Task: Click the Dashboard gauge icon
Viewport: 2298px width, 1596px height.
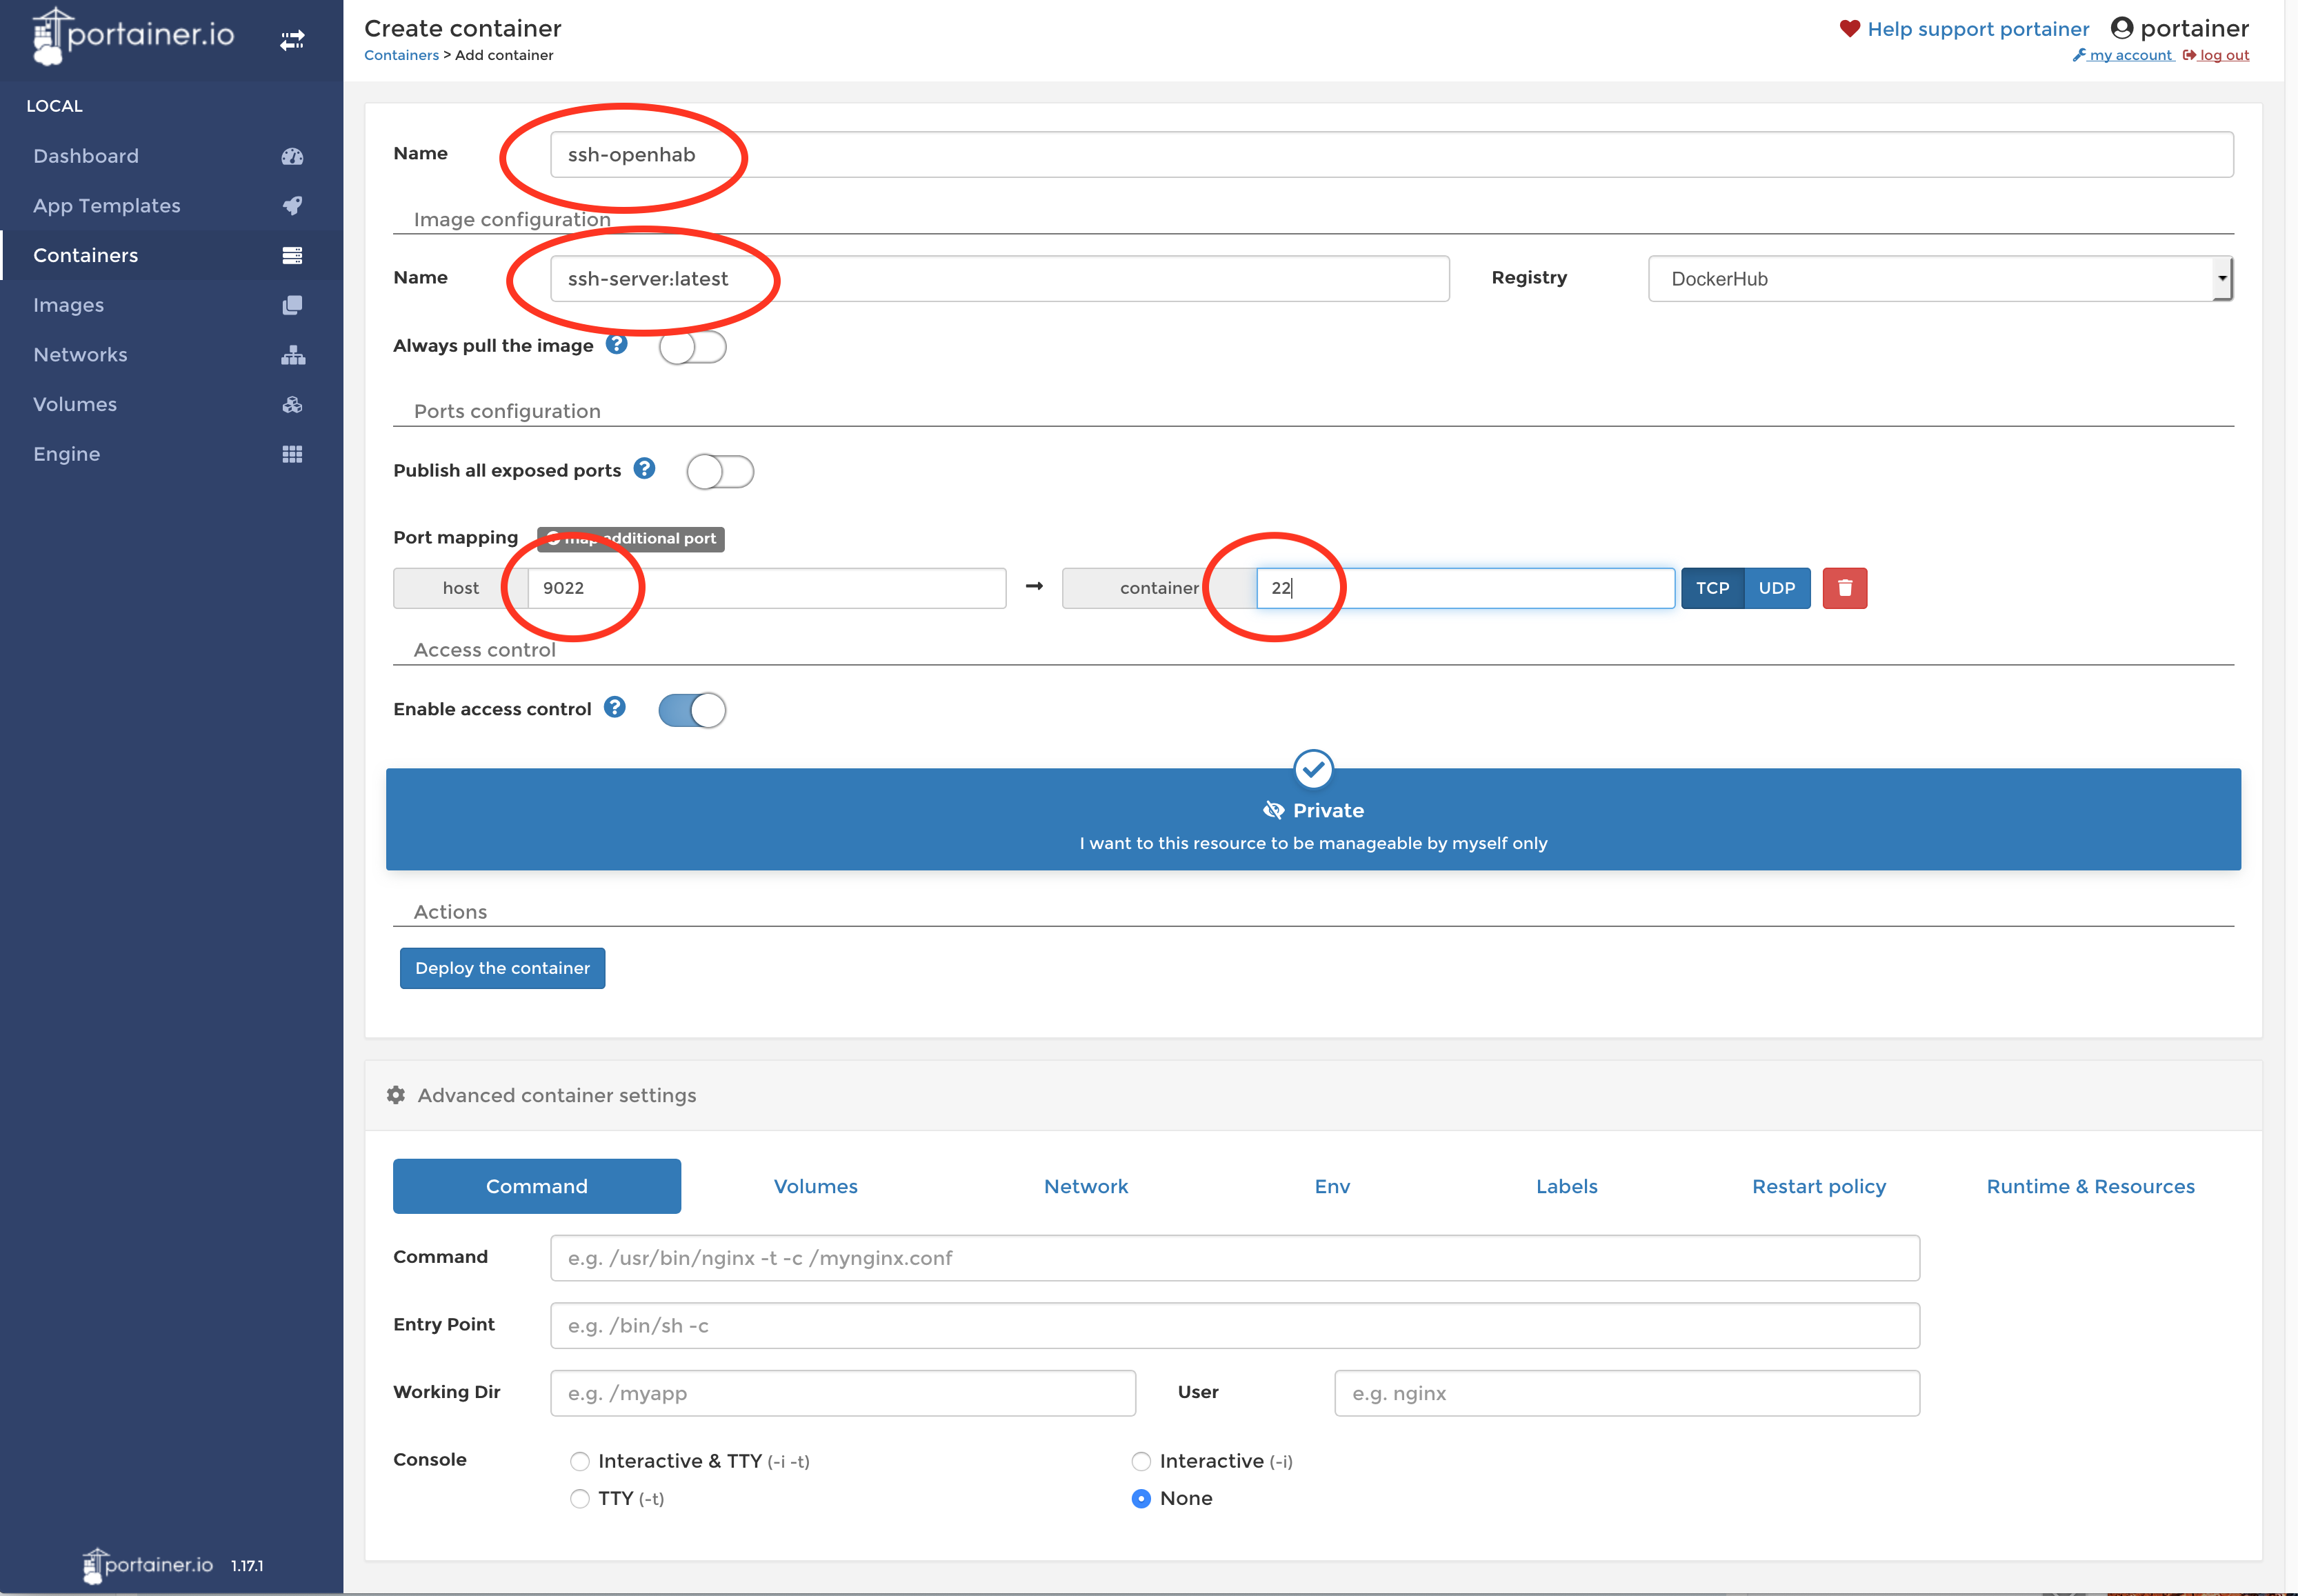Action: pyautogui.click(x=292, y=156)
